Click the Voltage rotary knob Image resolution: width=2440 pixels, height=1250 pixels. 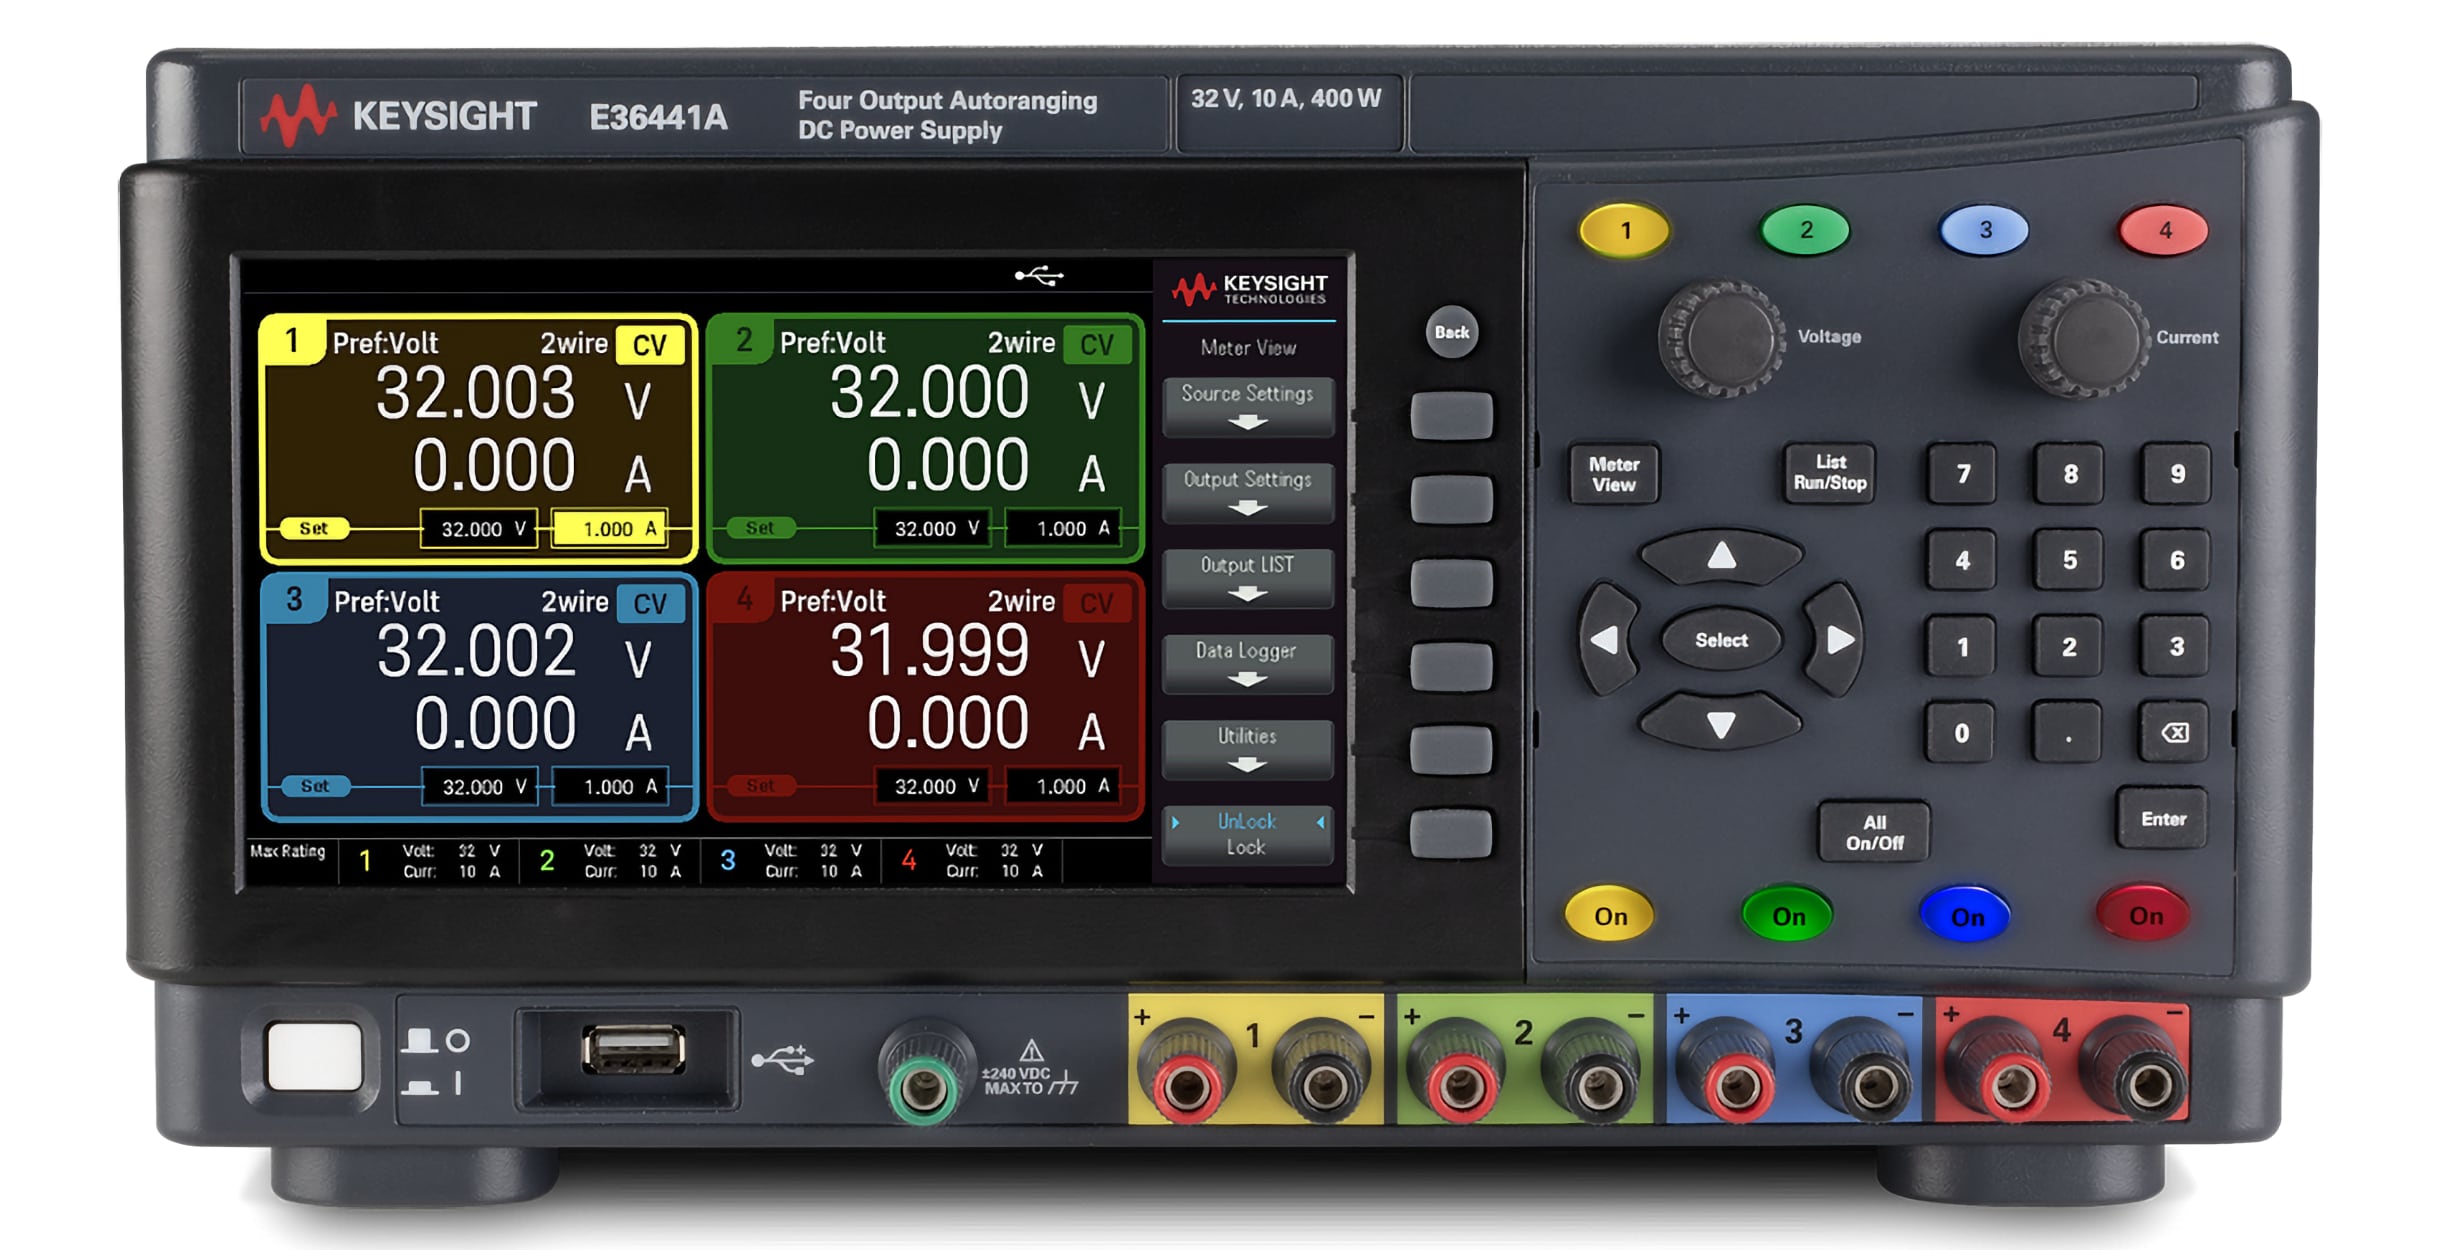[x=1722, y=338]
